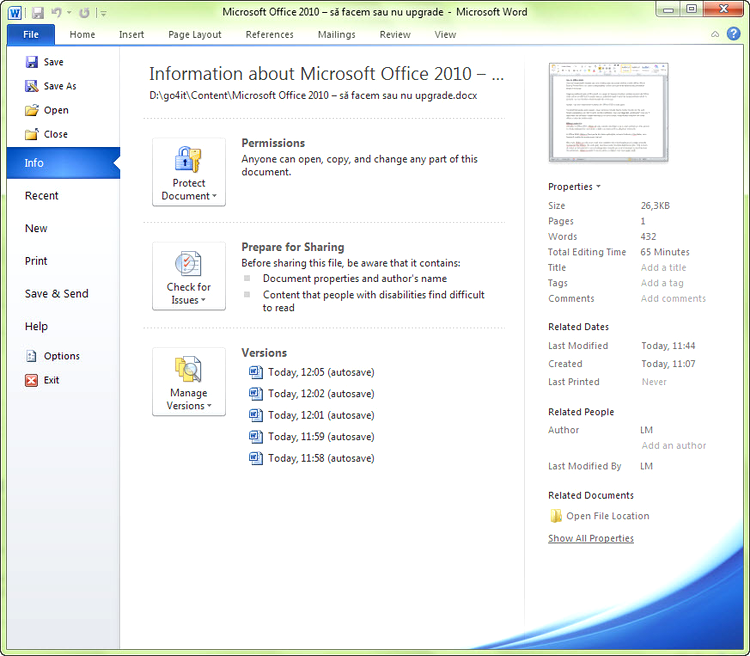Open the Today, 12:05 autosave version
Screen dimensions: 750x656
point(312,372)
